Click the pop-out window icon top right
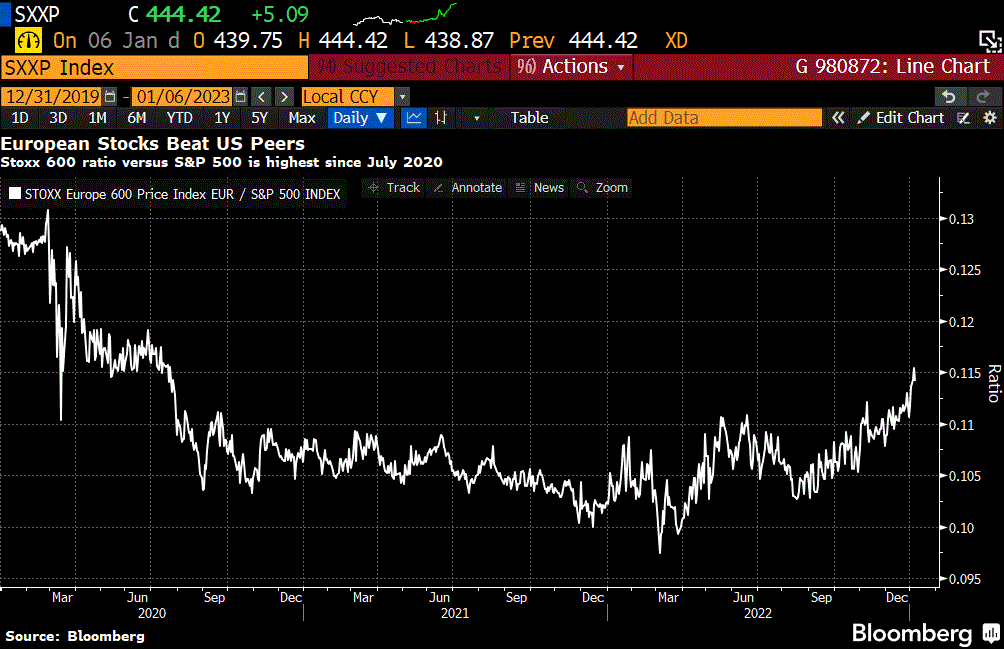 [x=990, y=42]
